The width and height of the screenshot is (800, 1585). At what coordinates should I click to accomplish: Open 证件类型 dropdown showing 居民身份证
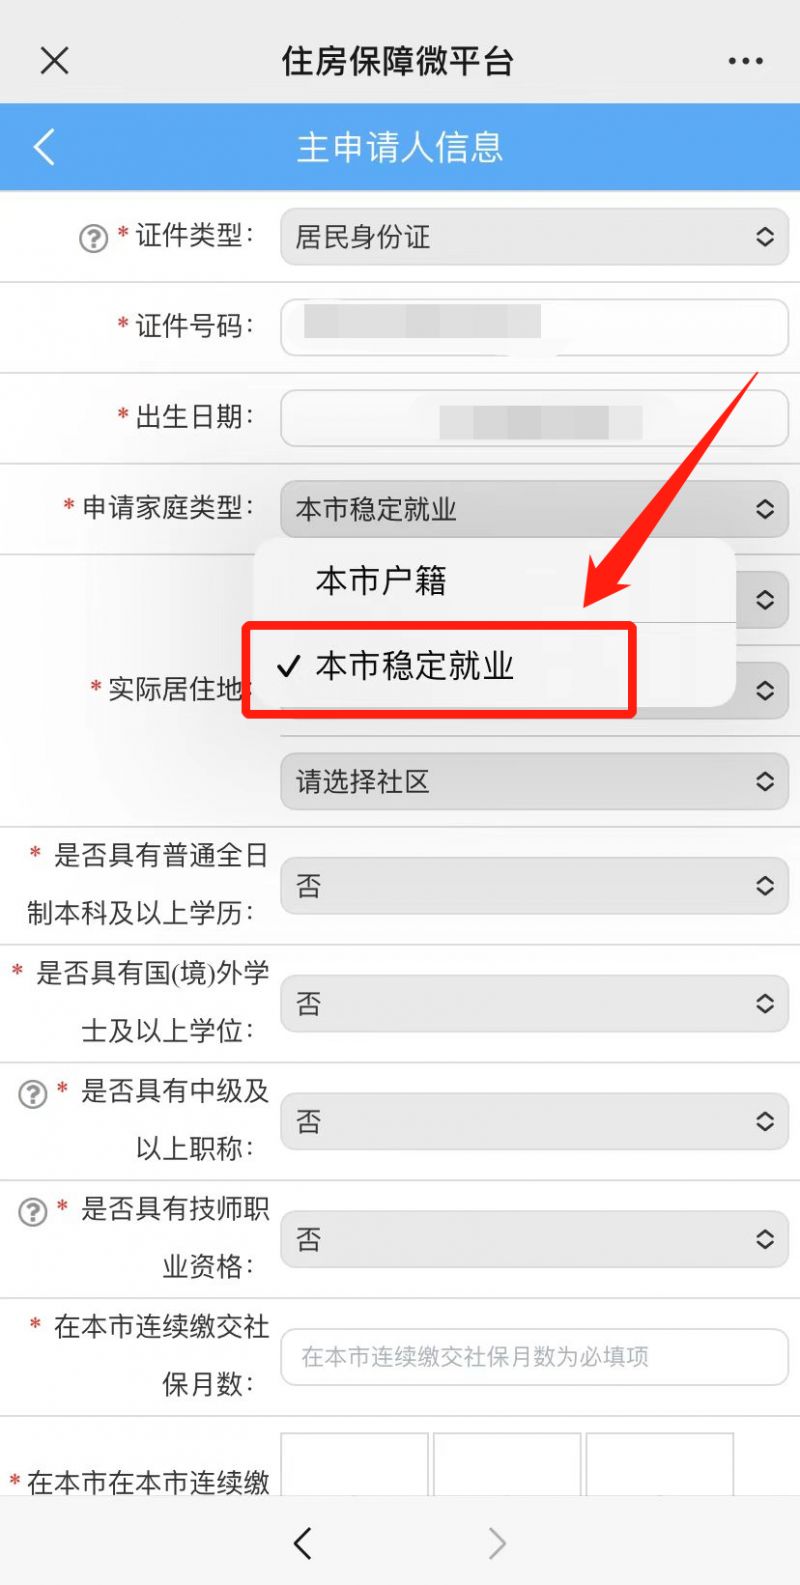tap(534, 237)
